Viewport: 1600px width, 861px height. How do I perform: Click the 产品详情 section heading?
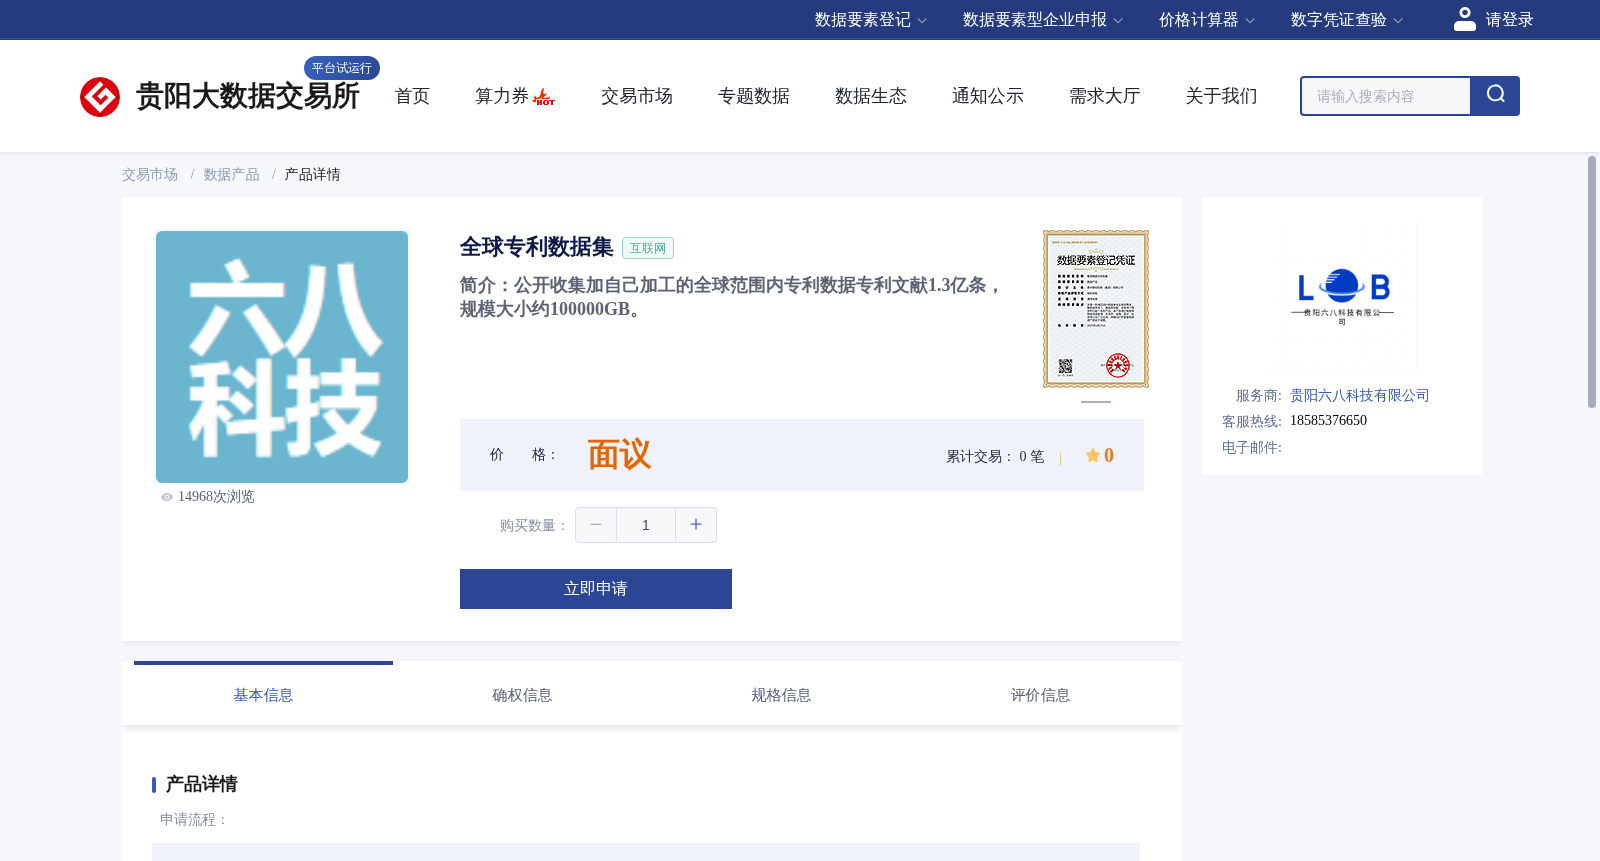pyautogui.click(x=202, y=784)
